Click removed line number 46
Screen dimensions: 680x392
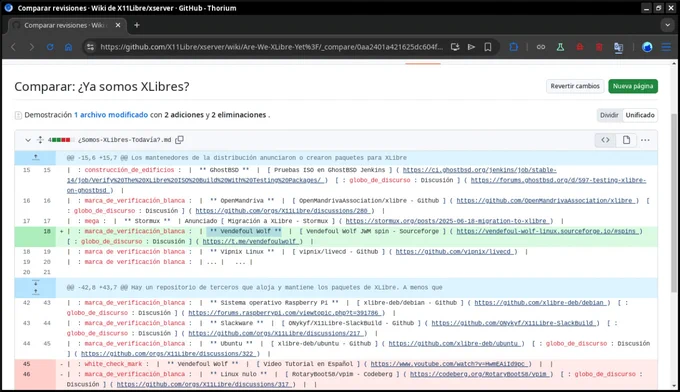(26, 374)
